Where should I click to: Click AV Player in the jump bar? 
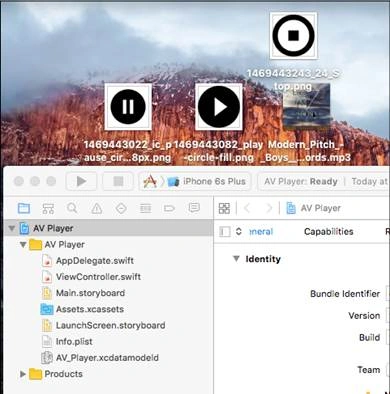pos(314,209)
